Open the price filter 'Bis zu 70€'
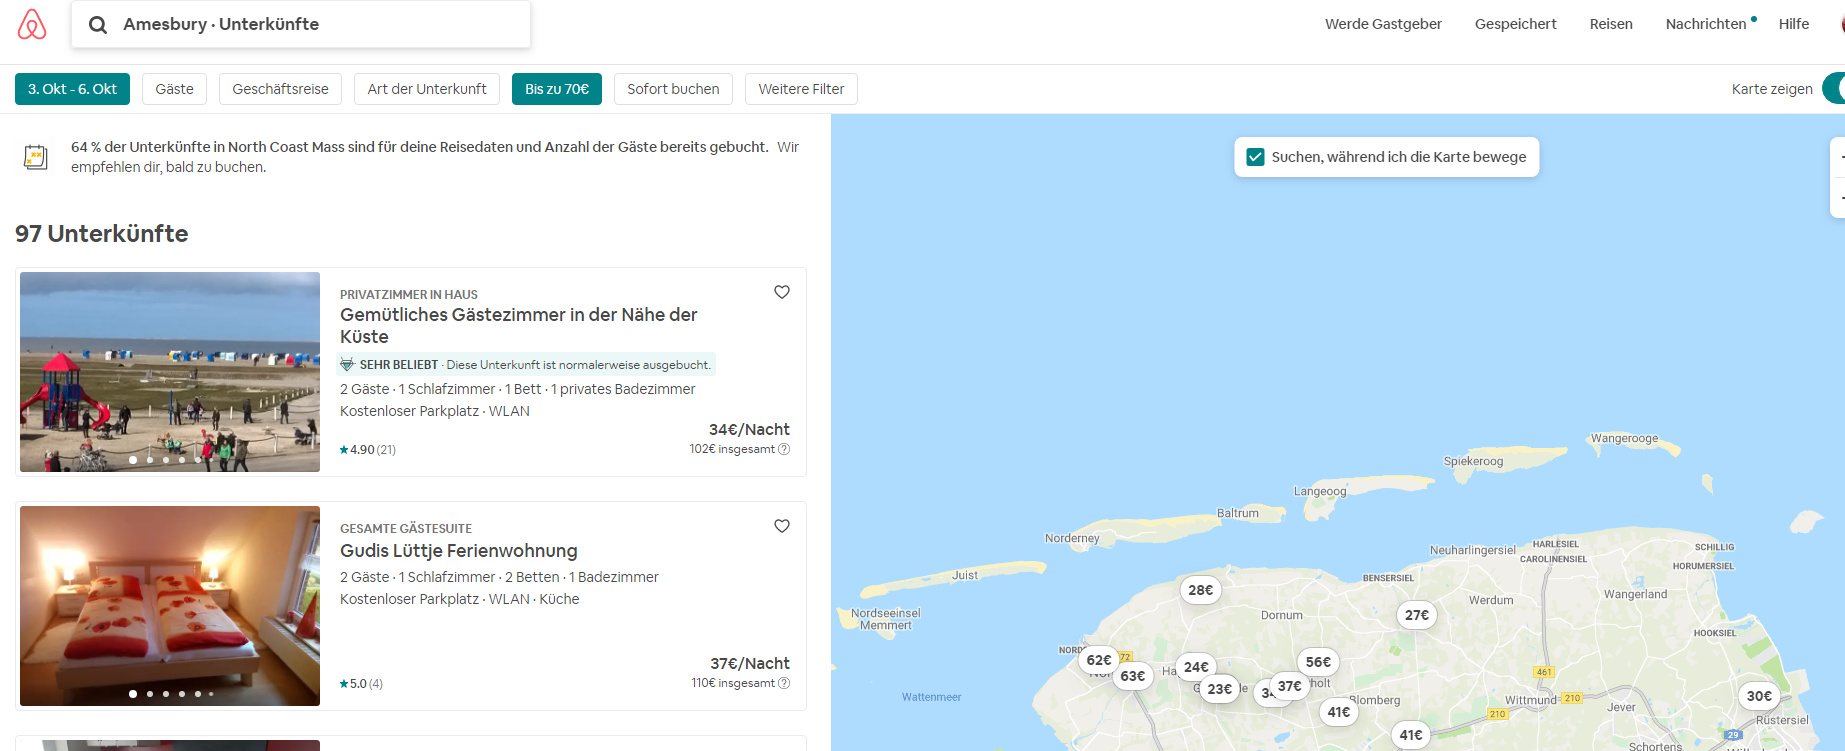 (557, 89)
